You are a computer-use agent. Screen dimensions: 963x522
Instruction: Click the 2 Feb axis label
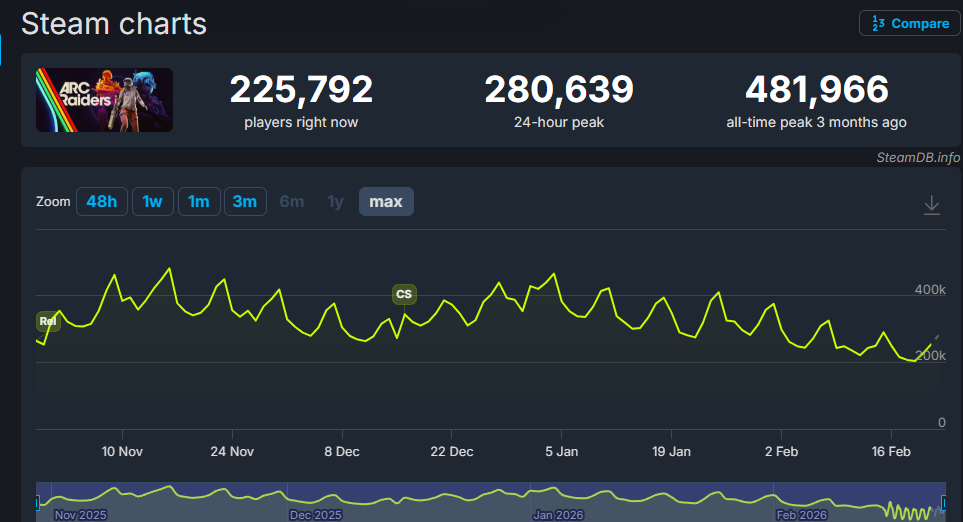tap(781, 451)
